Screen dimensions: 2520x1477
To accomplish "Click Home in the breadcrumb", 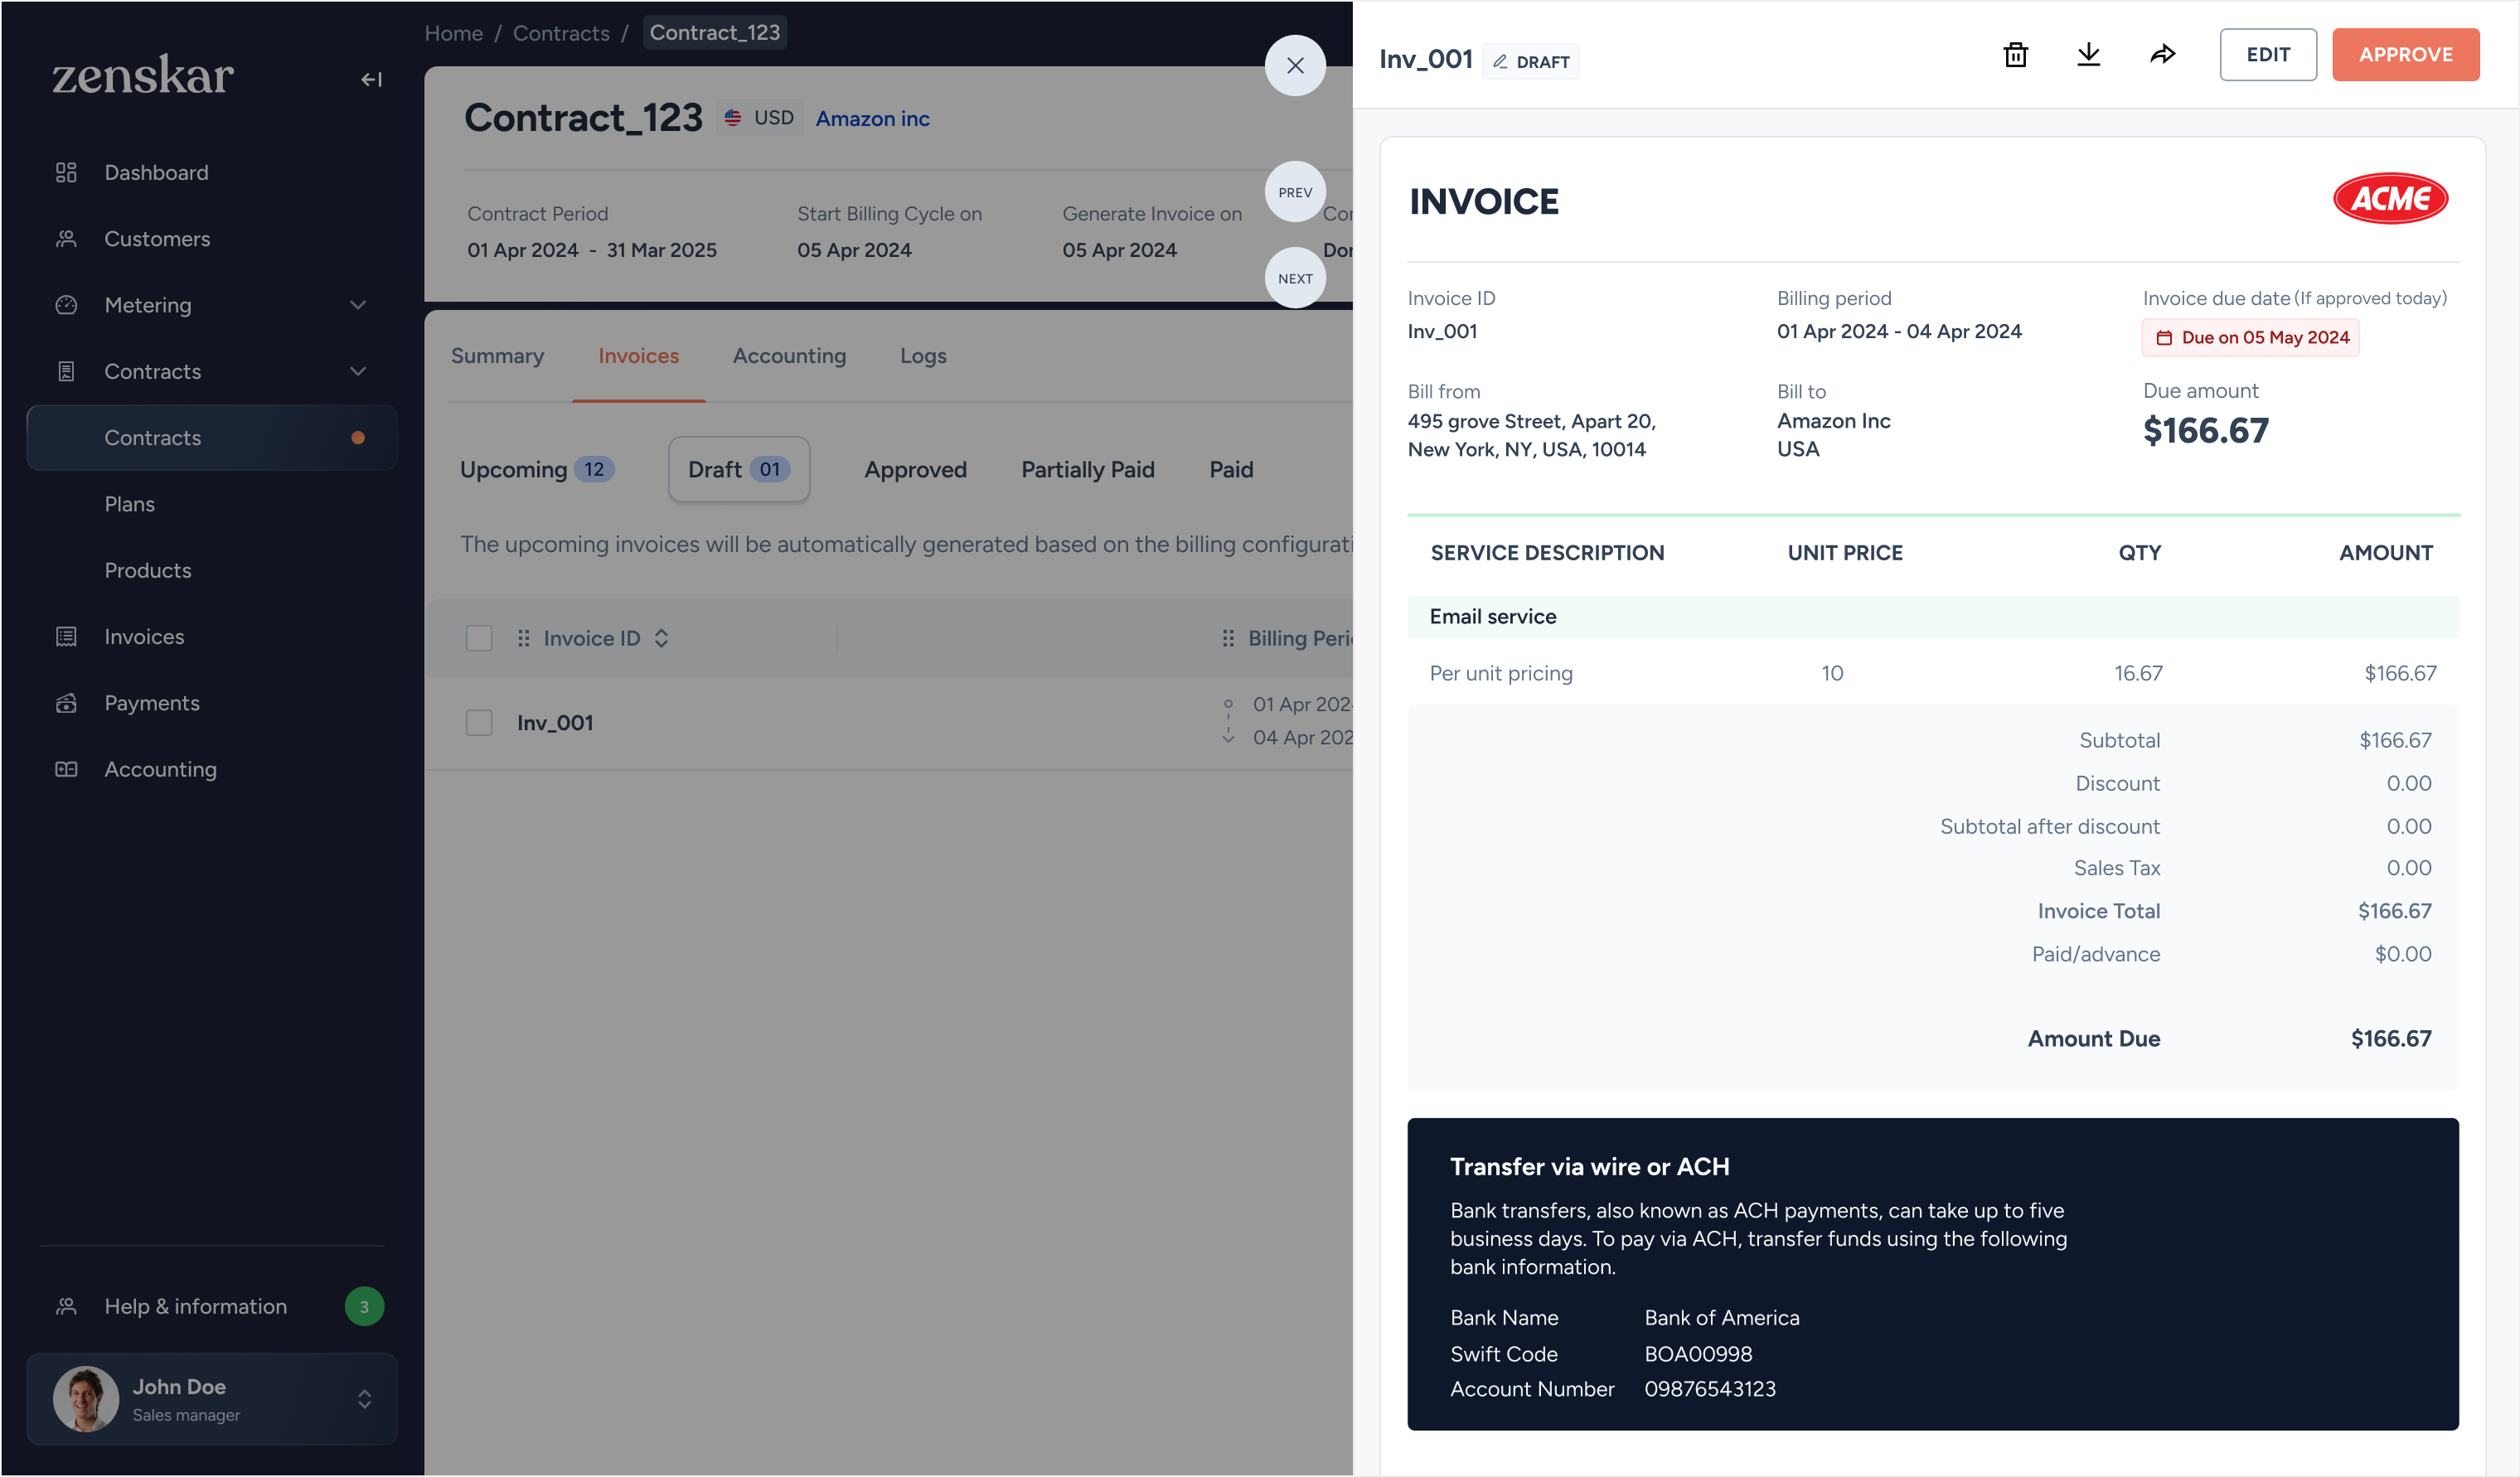I will click(x=453, y=33).
